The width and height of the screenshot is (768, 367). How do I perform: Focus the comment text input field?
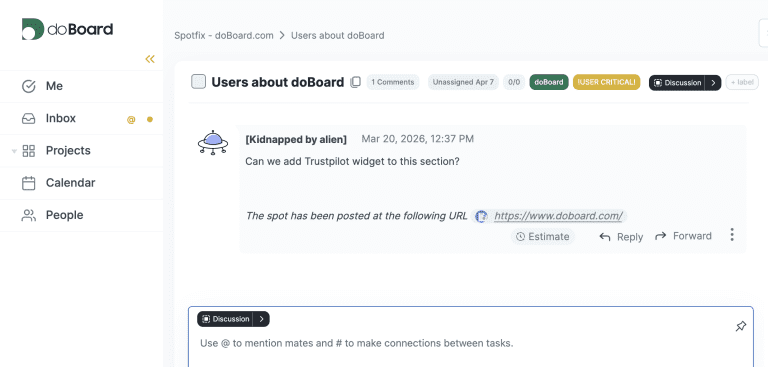[x=471, y=343]
